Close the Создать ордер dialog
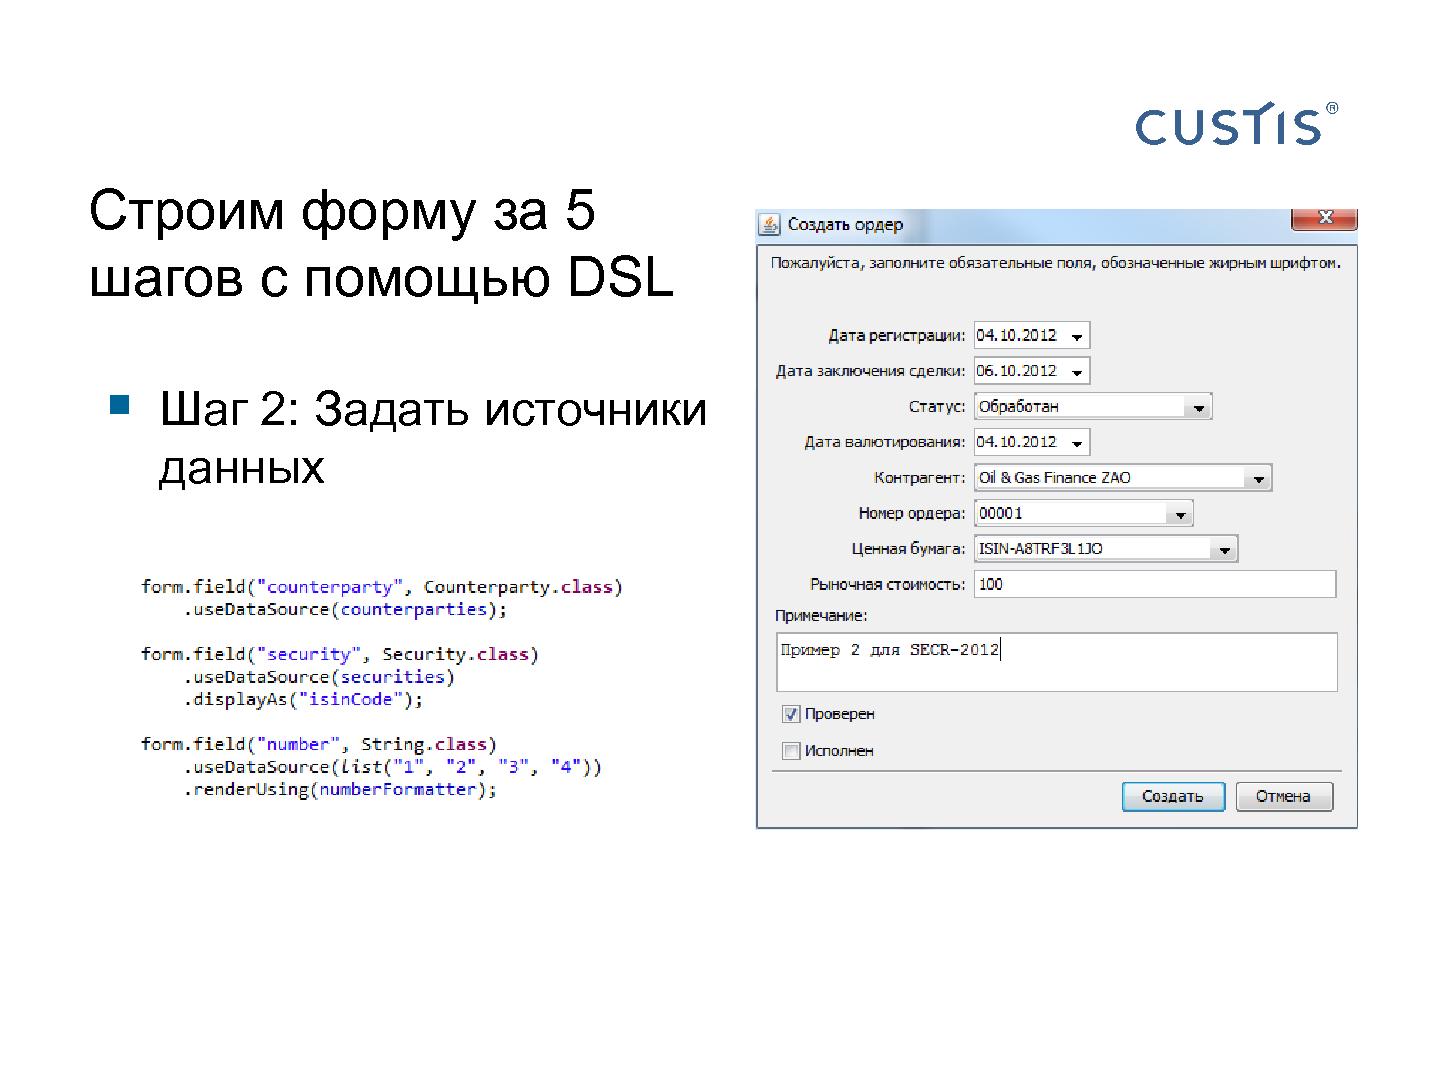The height and width of the screenshot is (1080, 1440). tap(1324, 218)
